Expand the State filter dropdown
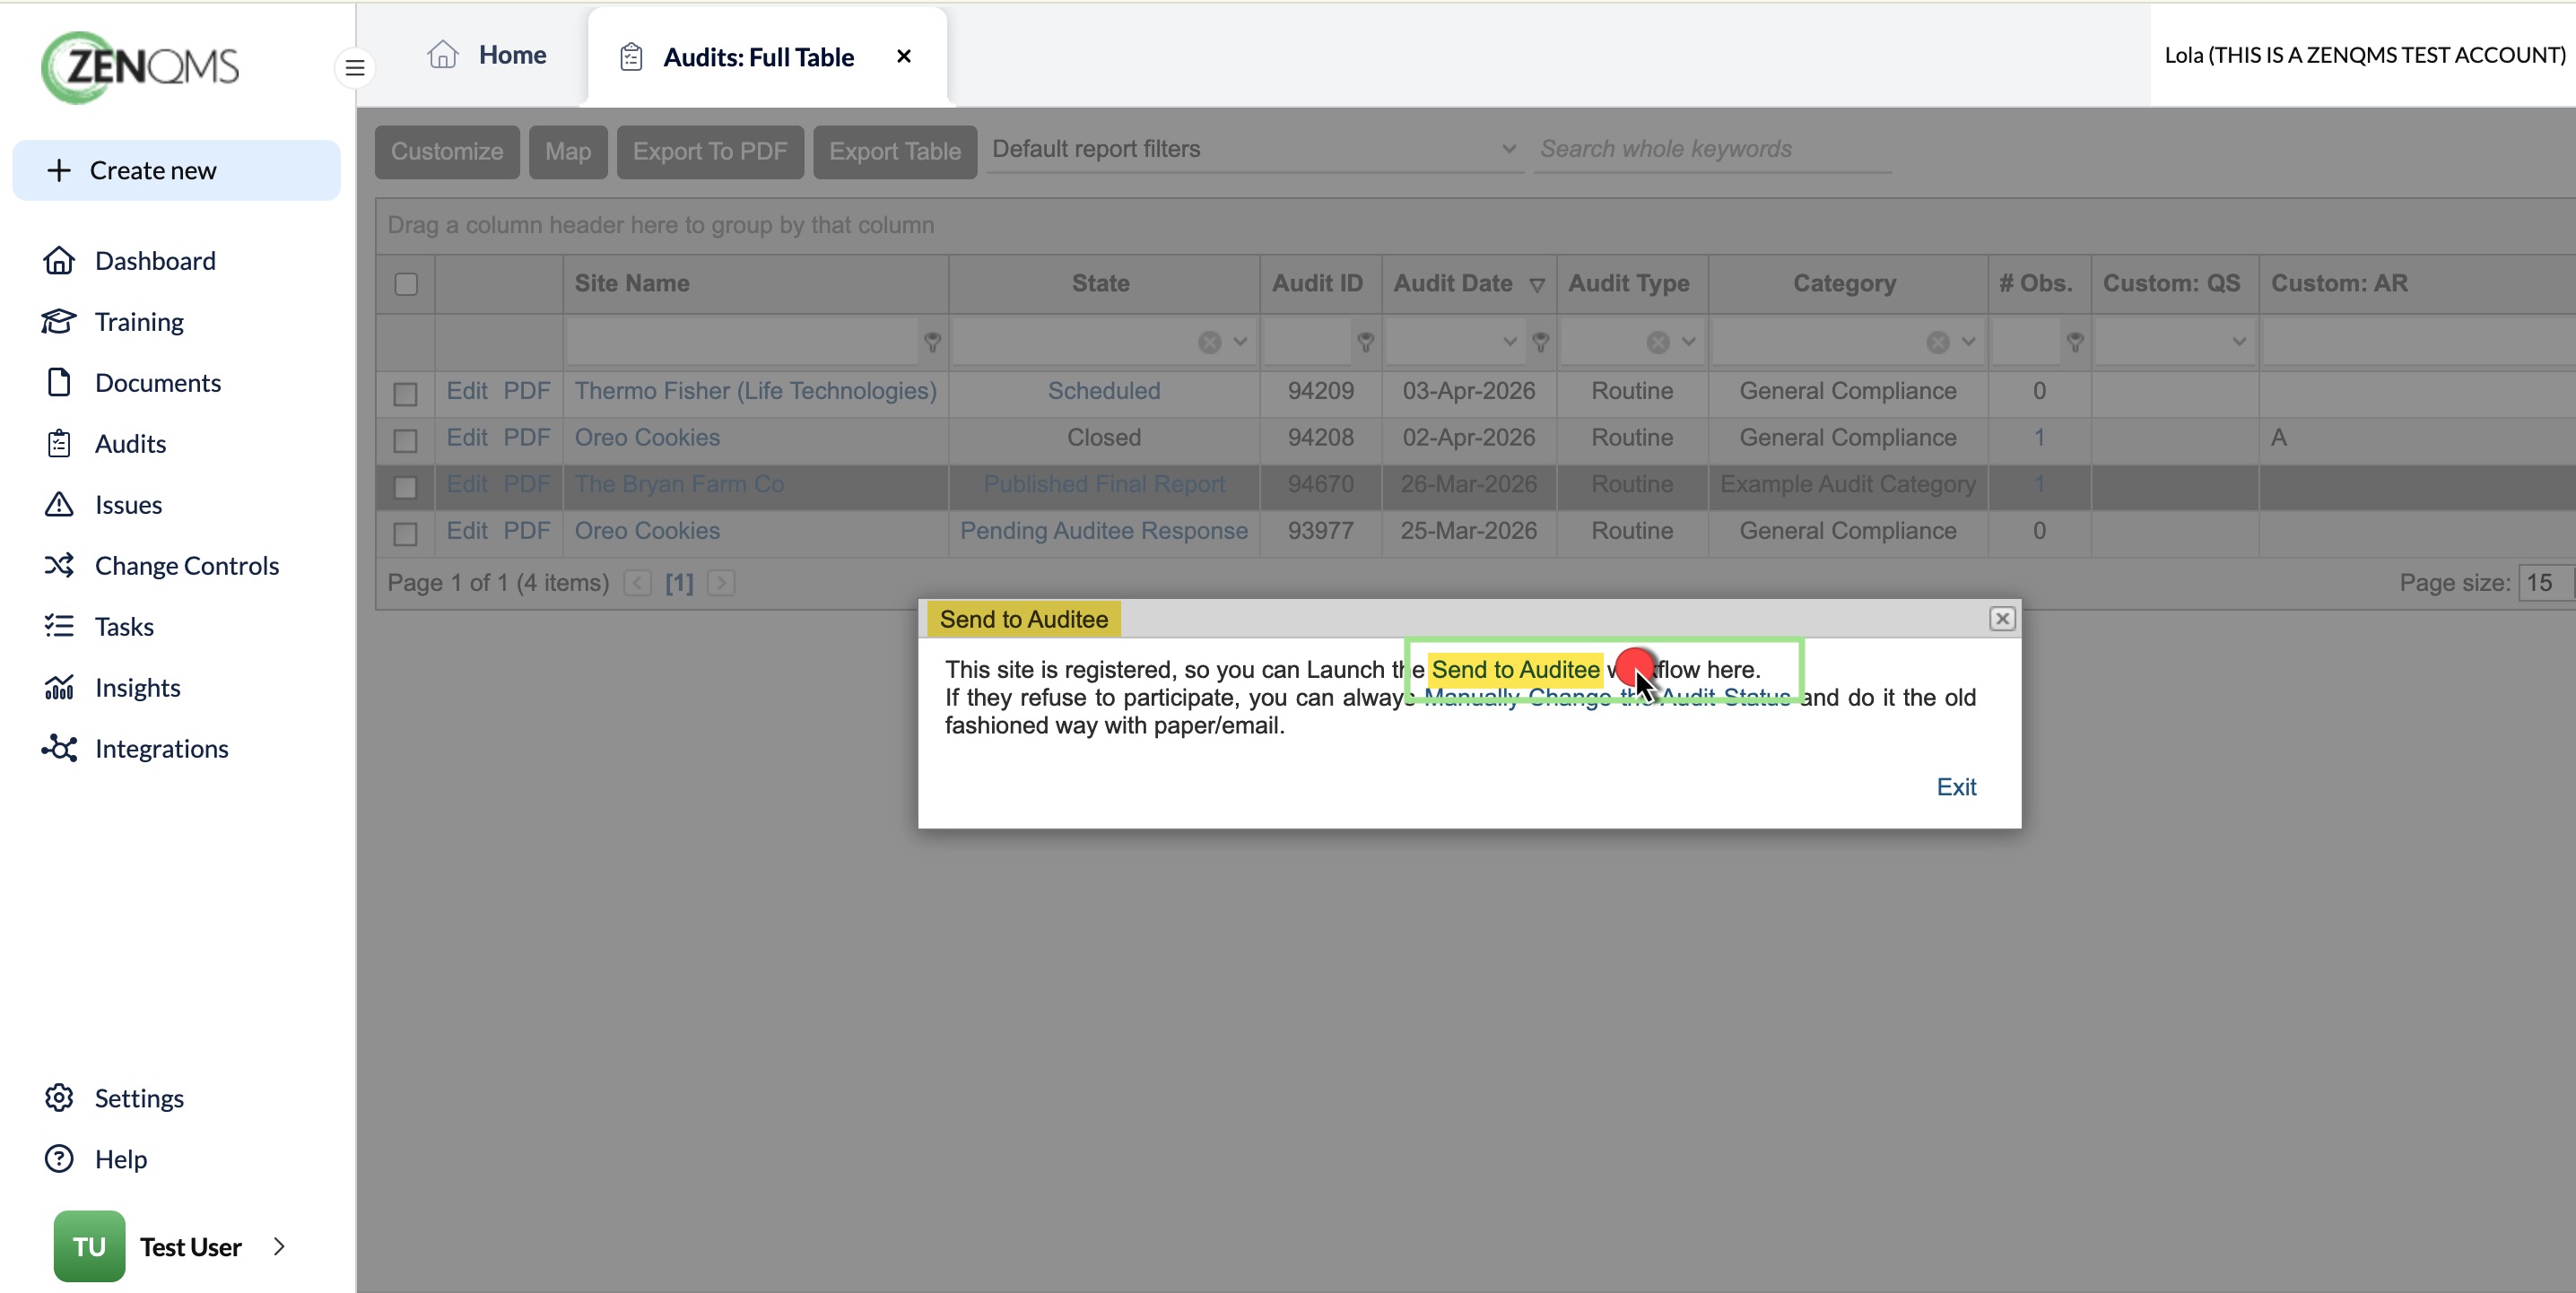2576x1293 pixels. pyautogui.click(x=1240, y=342)
